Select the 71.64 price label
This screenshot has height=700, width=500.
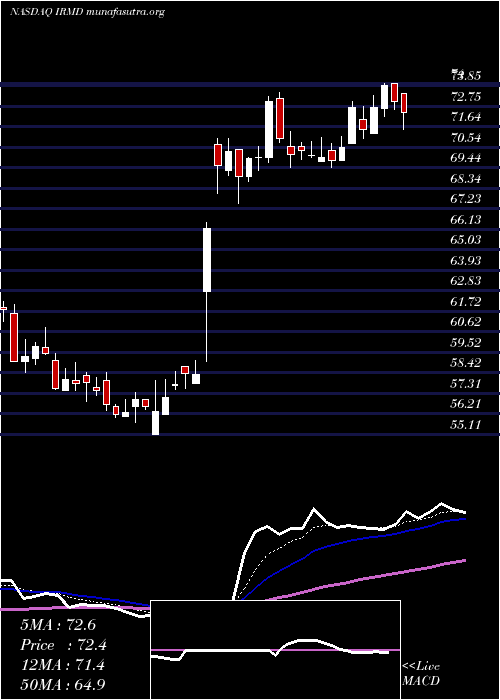click(466, 117)
